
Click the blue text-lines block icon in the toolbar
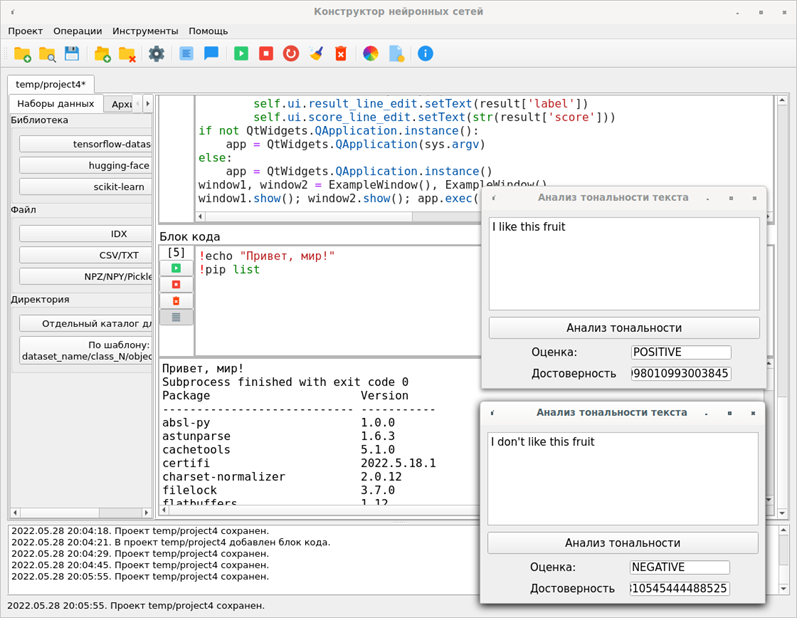187,53
